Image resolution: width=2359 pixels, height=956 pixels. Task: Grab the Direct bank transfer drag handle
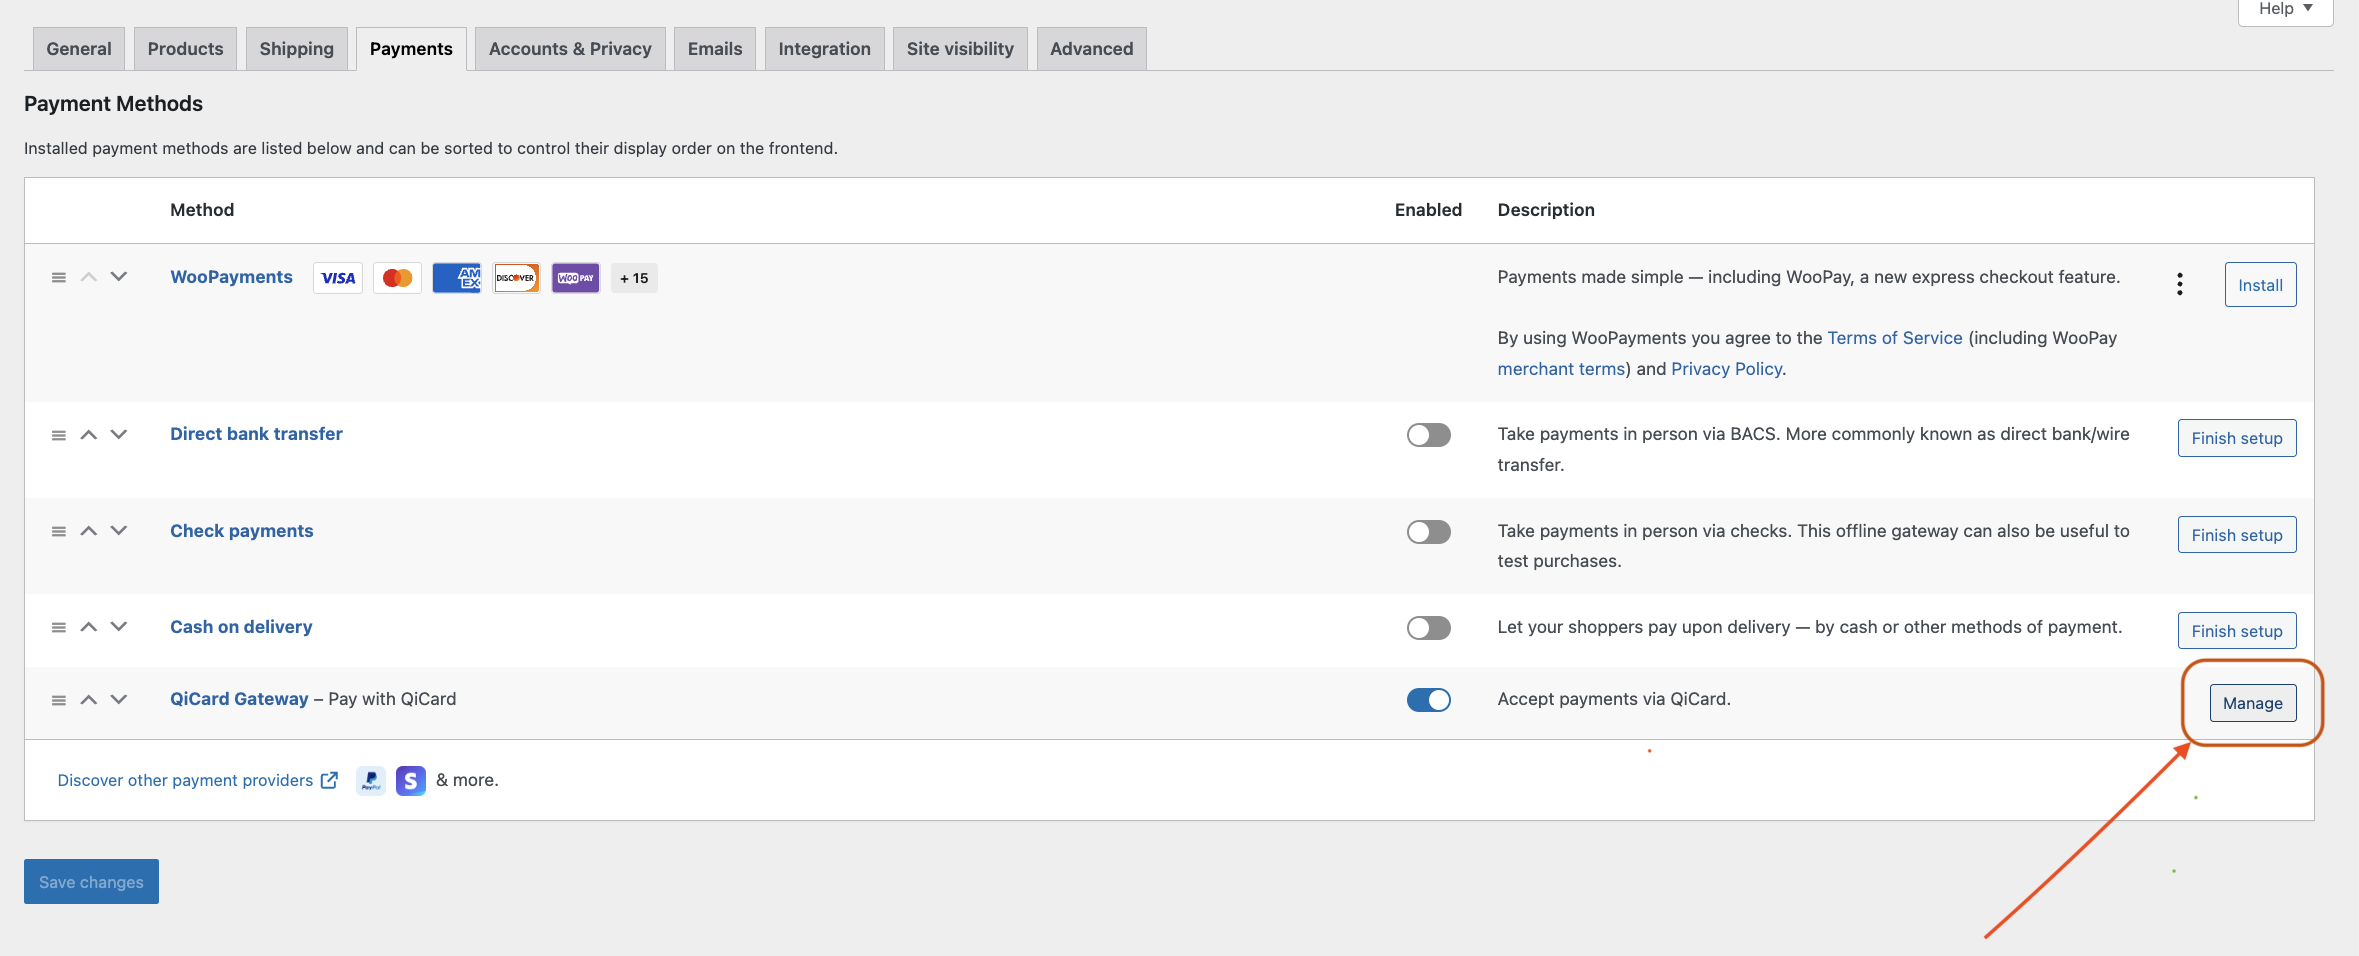coord(59,435)
